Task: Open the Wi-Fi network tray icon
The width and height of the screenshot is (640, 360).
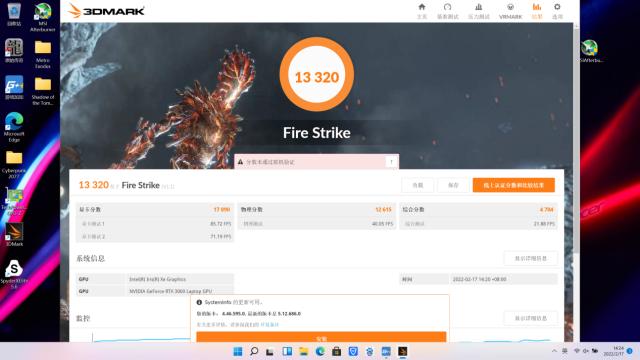Action: coord(577,351)
